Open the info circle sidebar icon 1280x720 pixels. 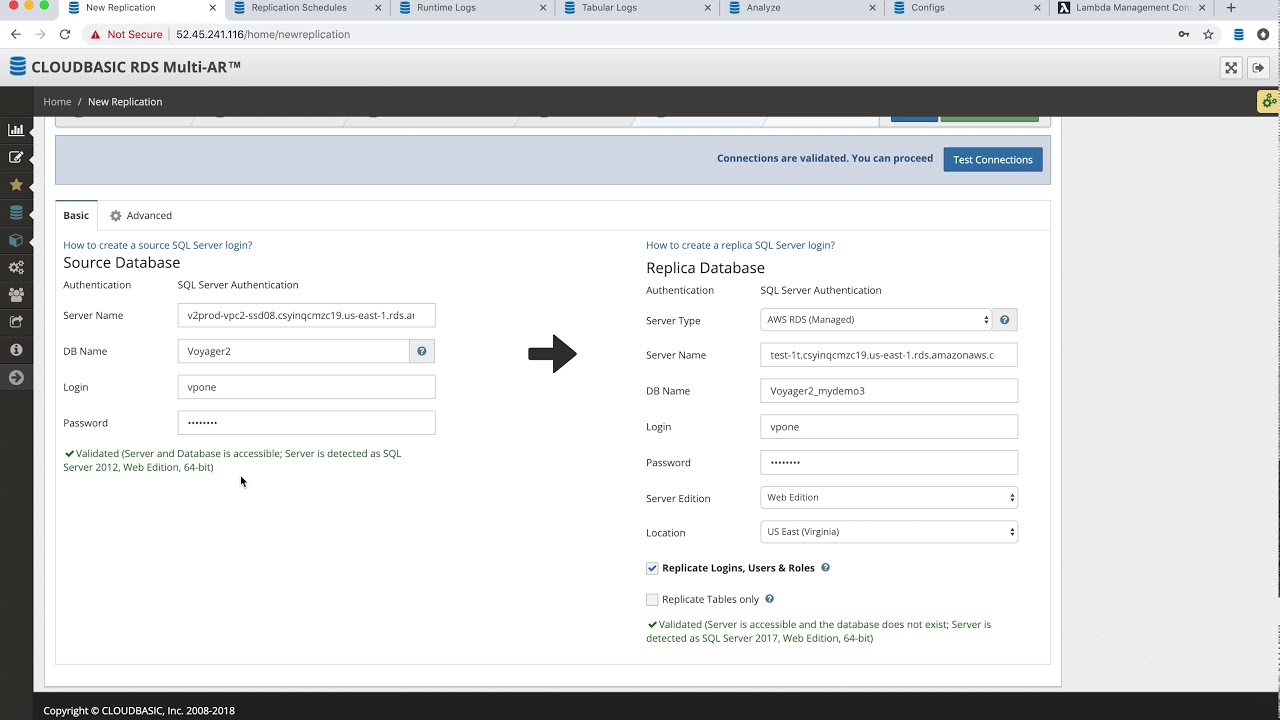(x=16, y=350)
